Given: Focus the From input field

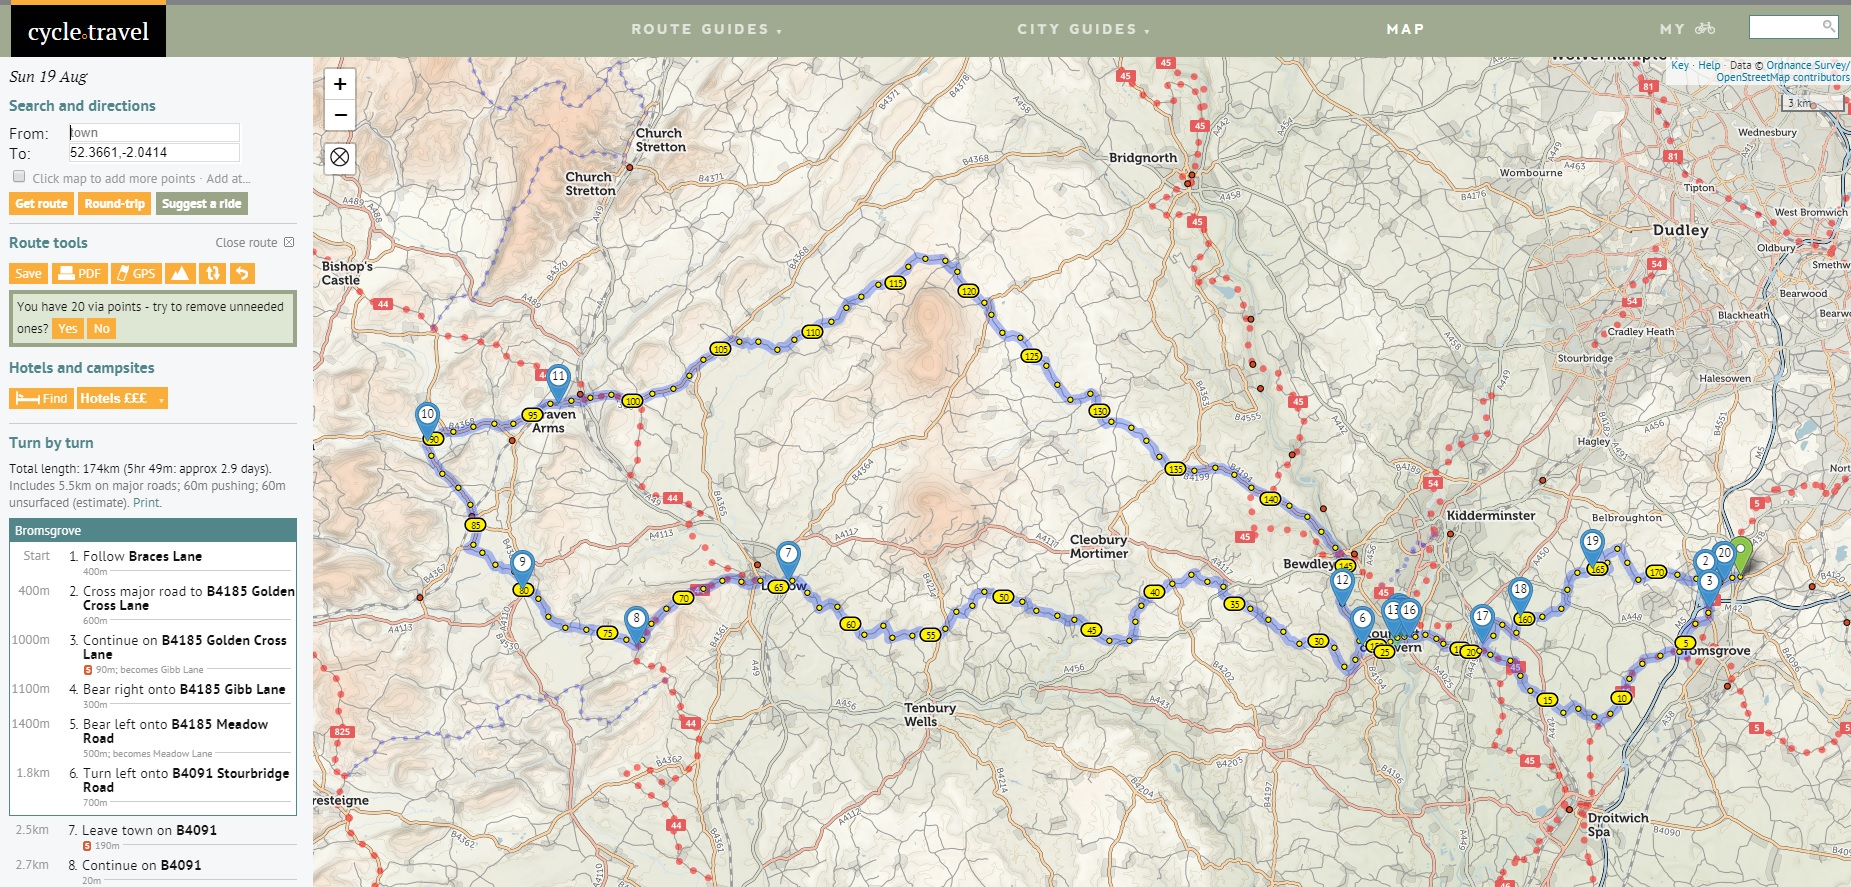Looking at the screenshot, I should [154, 132].
